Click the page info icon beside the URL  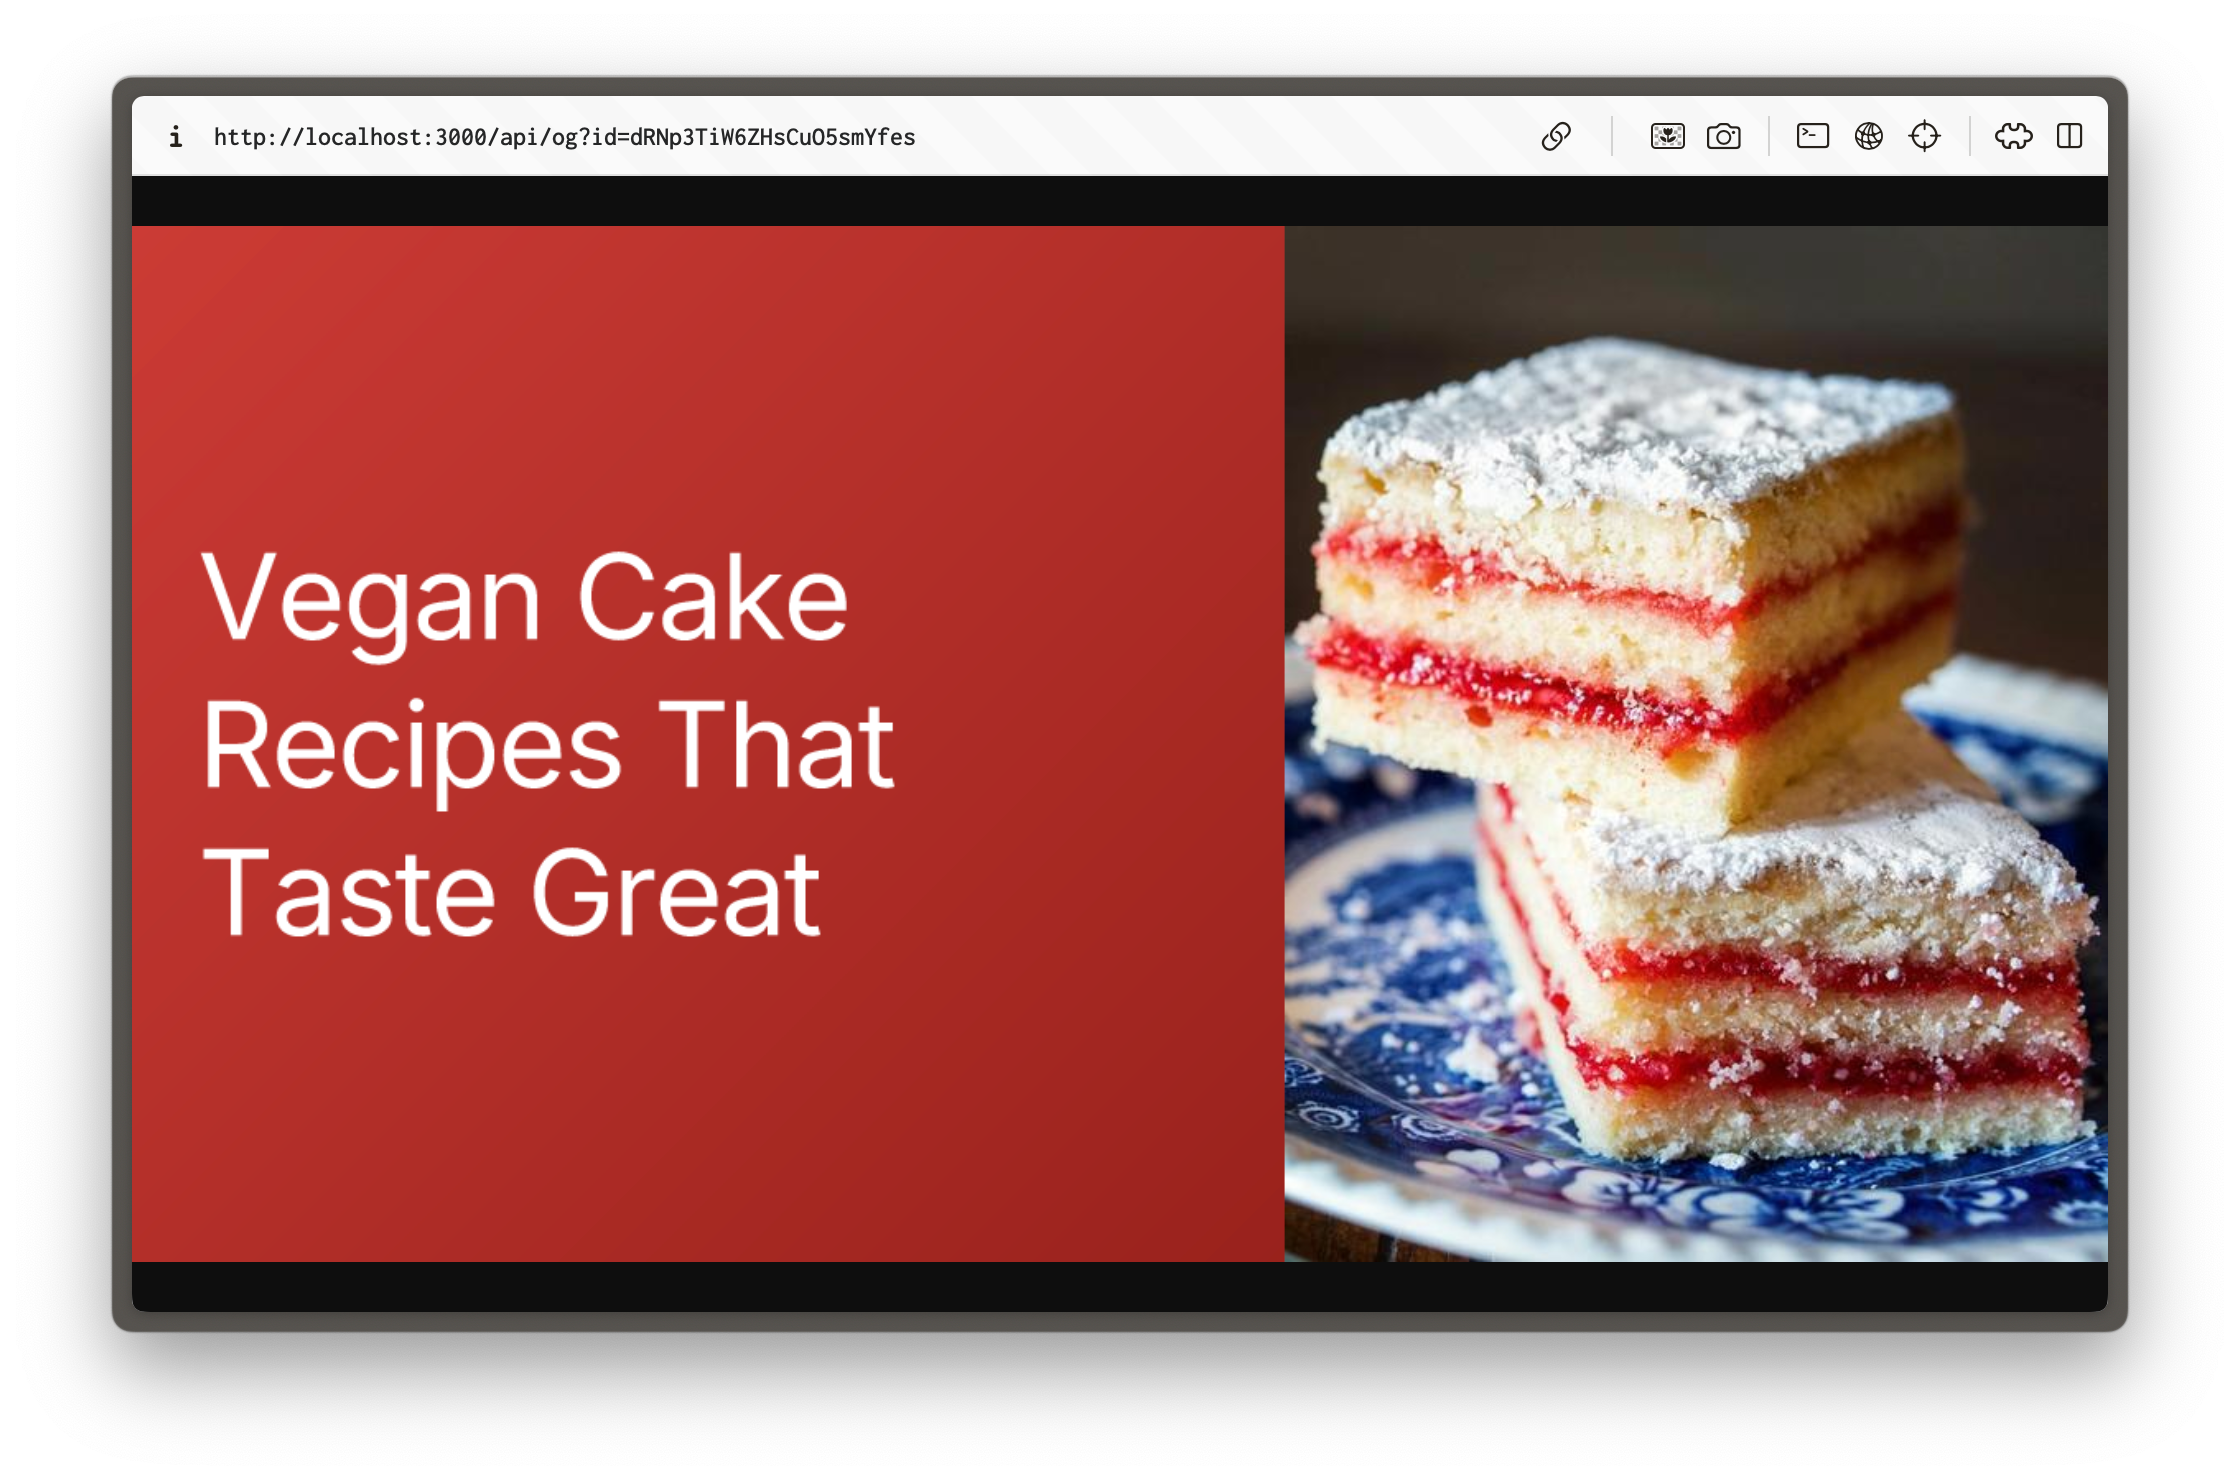[x=176, y=137]
